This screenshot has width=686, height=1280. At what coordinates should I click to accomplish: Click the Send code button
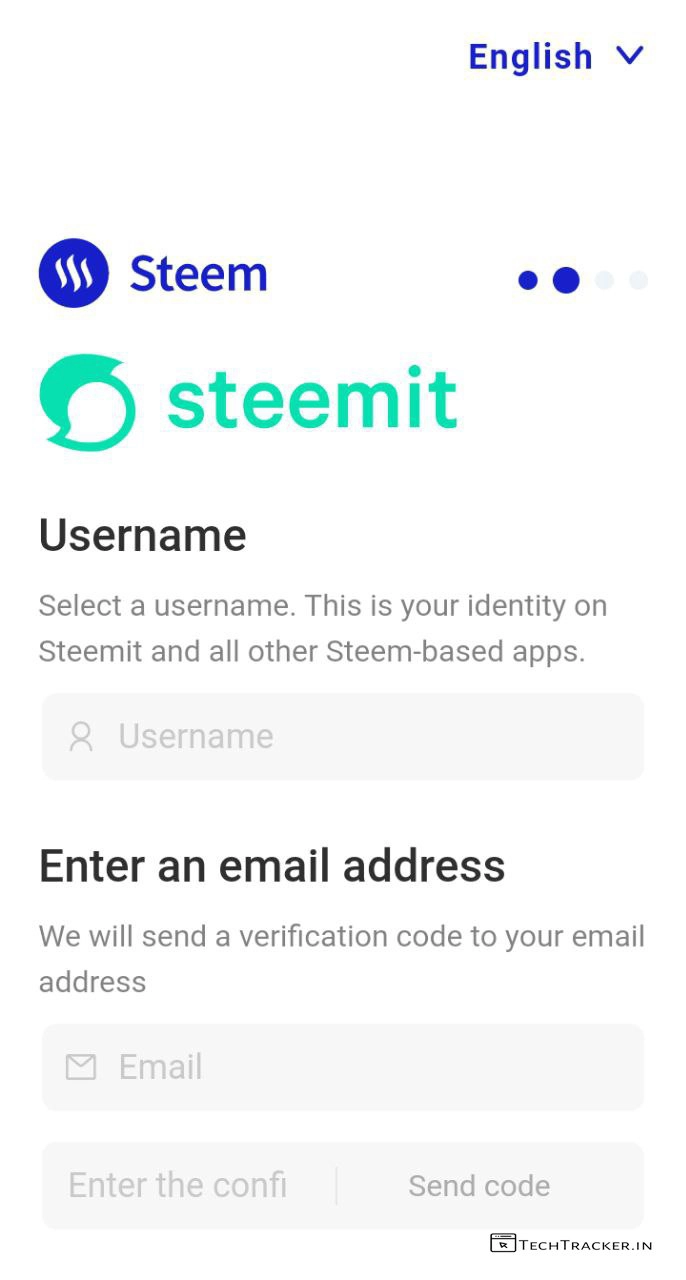[479, 1186]
